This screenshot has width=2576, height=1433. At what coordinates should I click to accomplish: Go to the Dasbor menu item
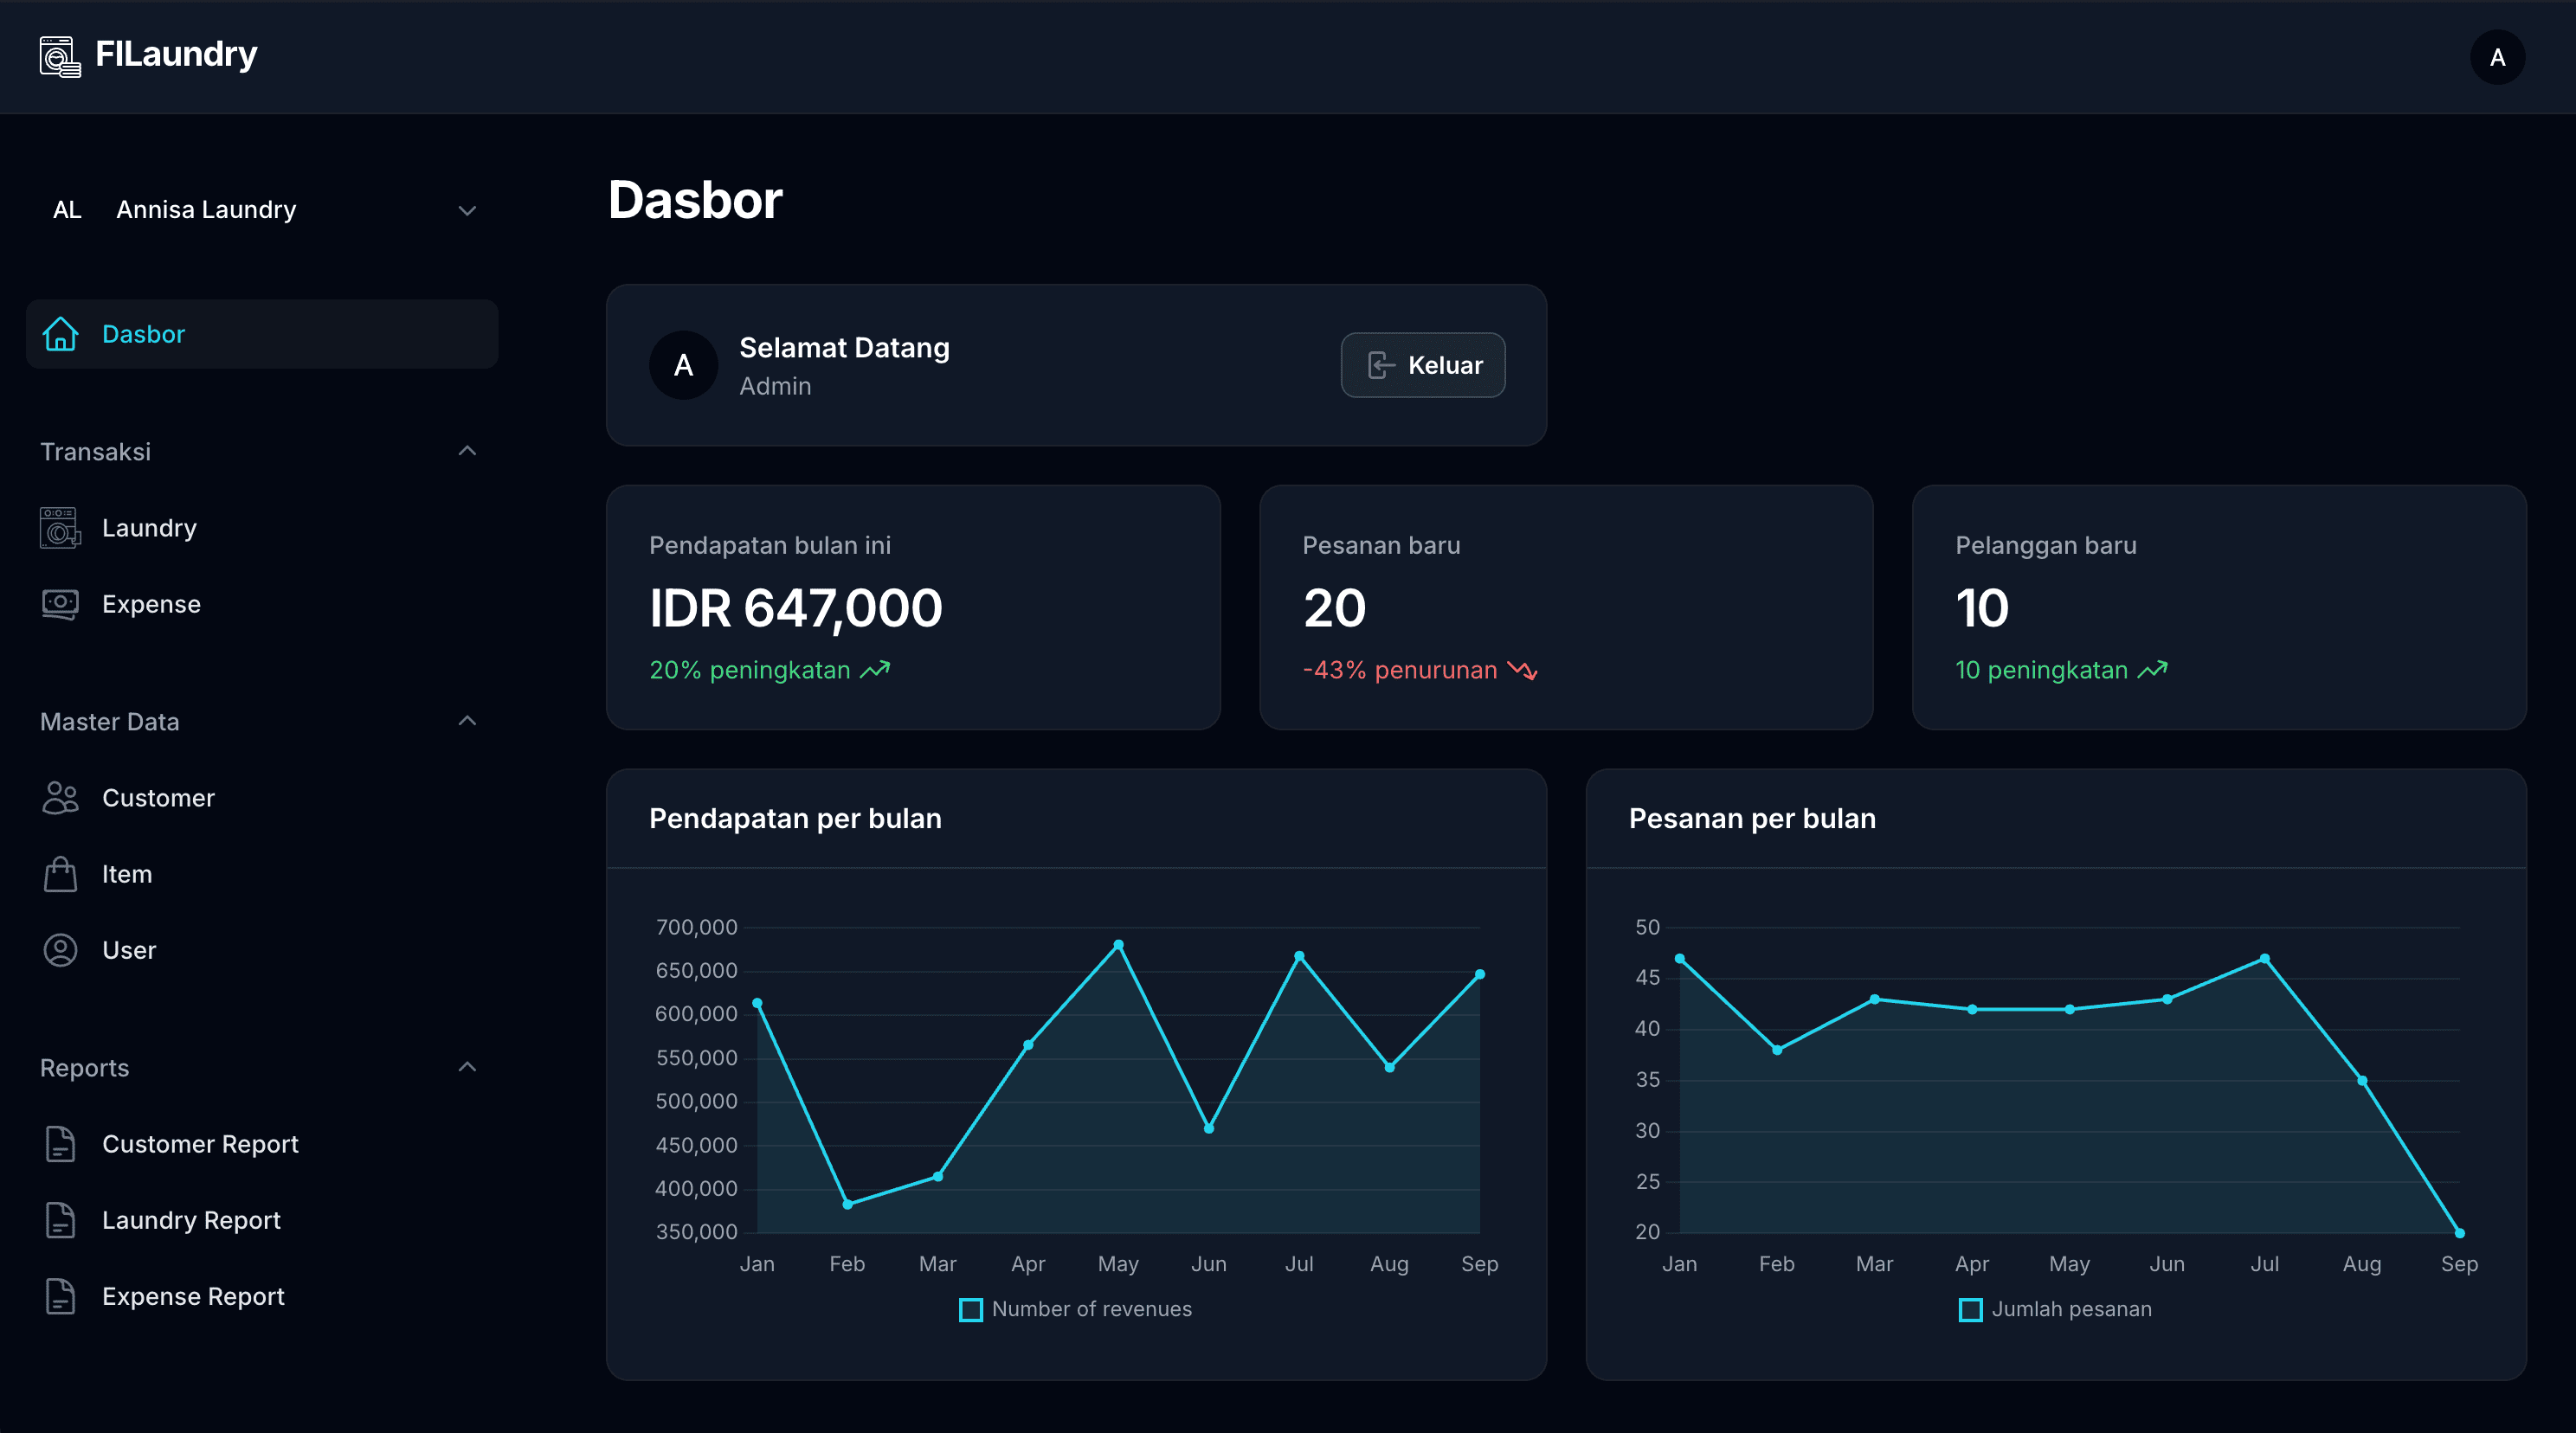click(262, 334)
